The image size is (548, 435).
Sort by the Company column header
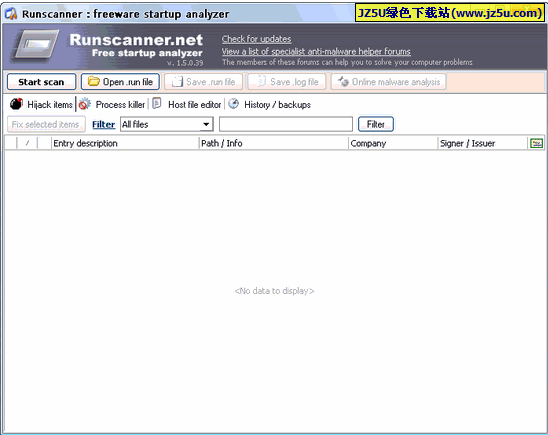click(x=393, y=143)
